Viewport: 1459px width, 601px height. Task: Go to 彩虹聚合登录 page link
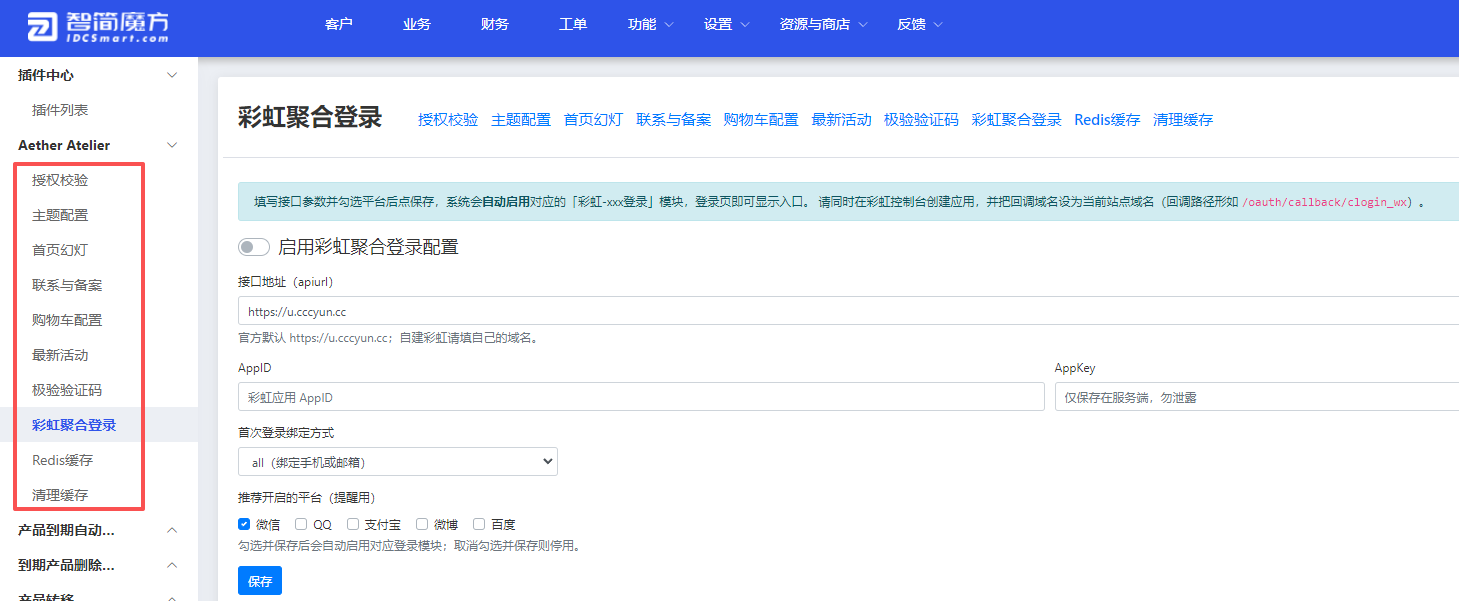coord(1016,120)
